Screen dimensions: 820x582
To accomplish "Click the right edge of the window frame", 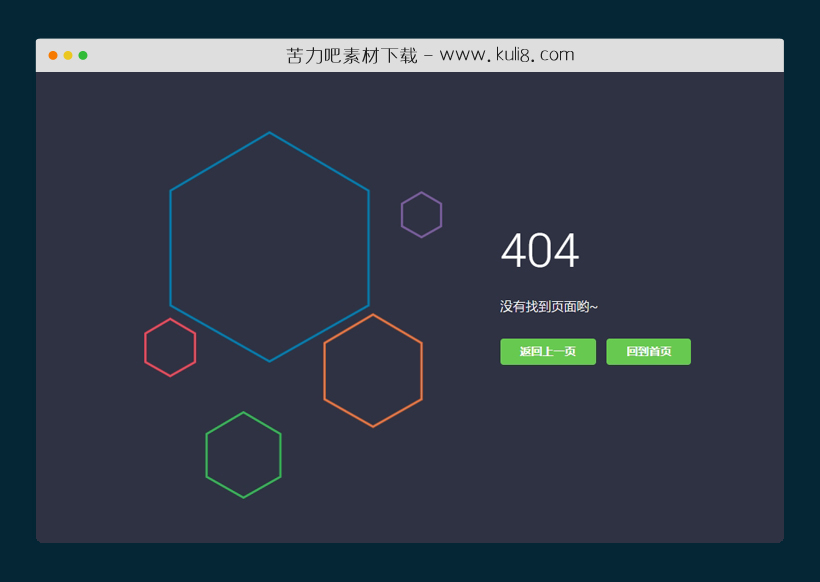I will pyautogui.click(x=783, y=300).
